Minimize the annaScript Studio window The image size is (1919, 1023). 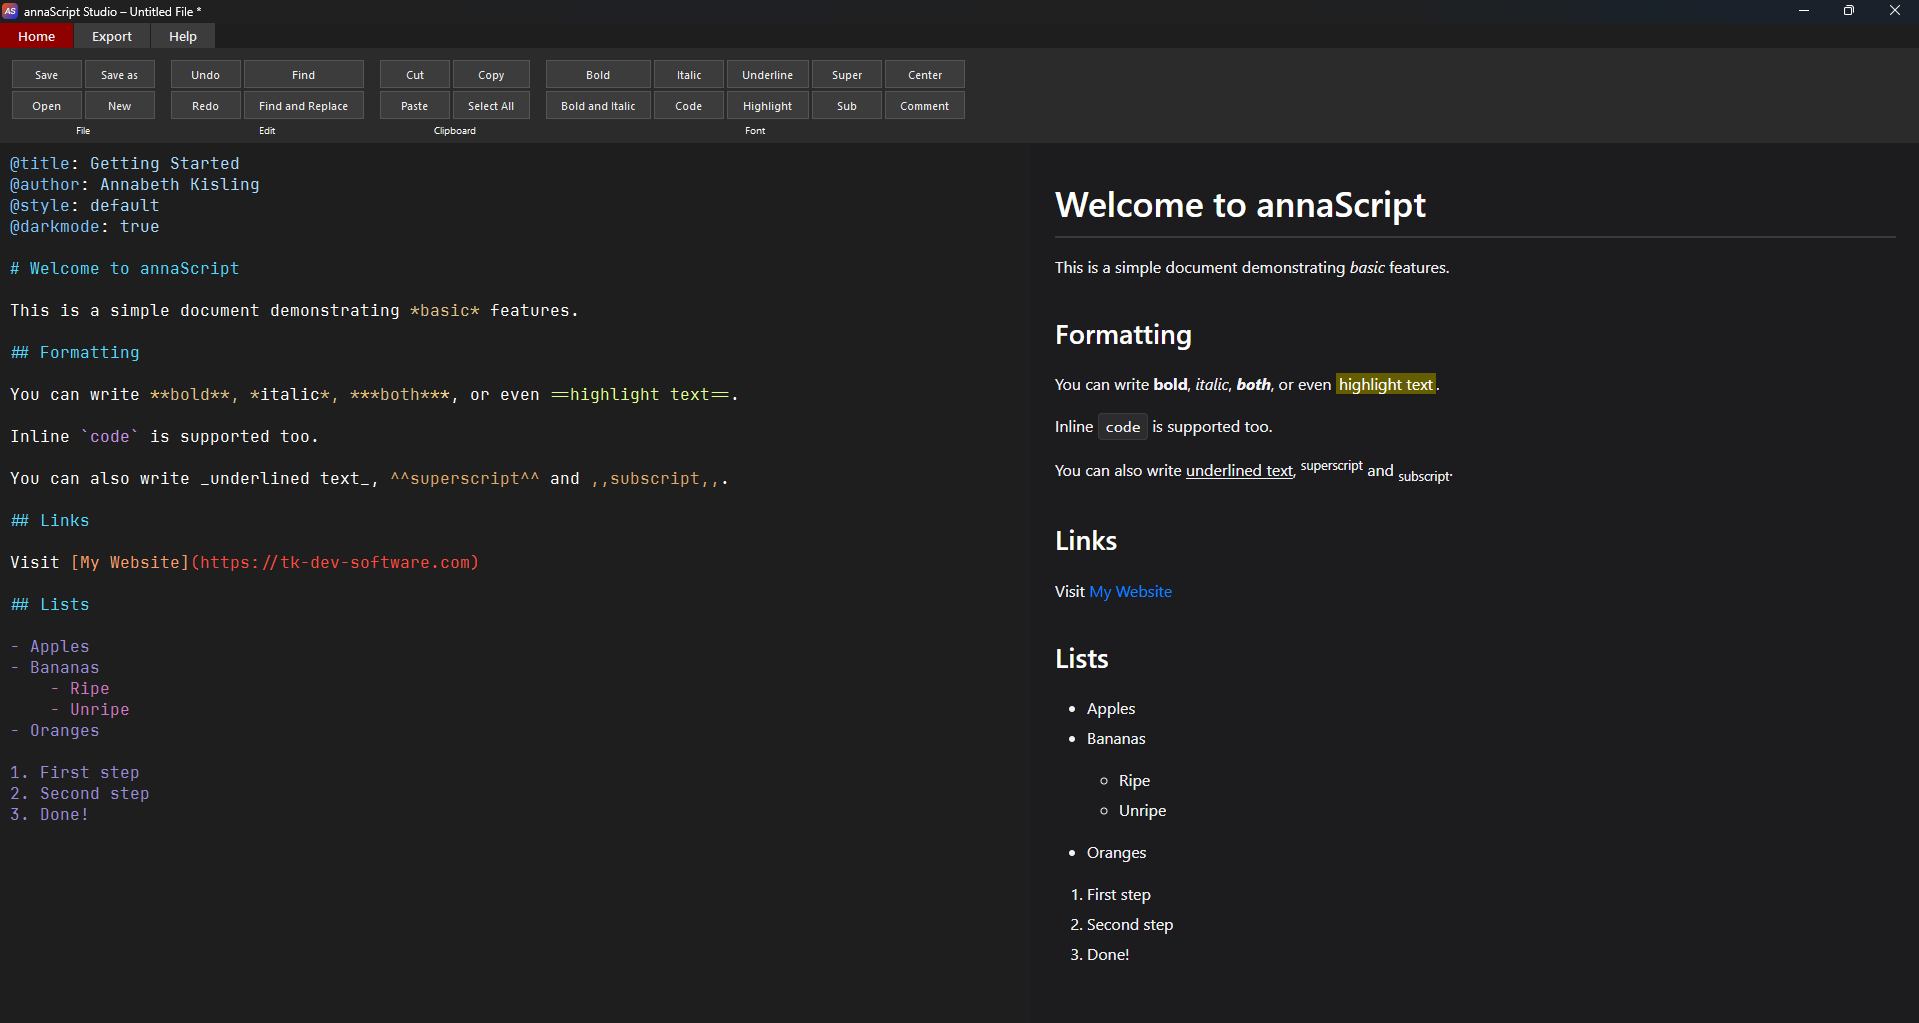point(1804,11)
